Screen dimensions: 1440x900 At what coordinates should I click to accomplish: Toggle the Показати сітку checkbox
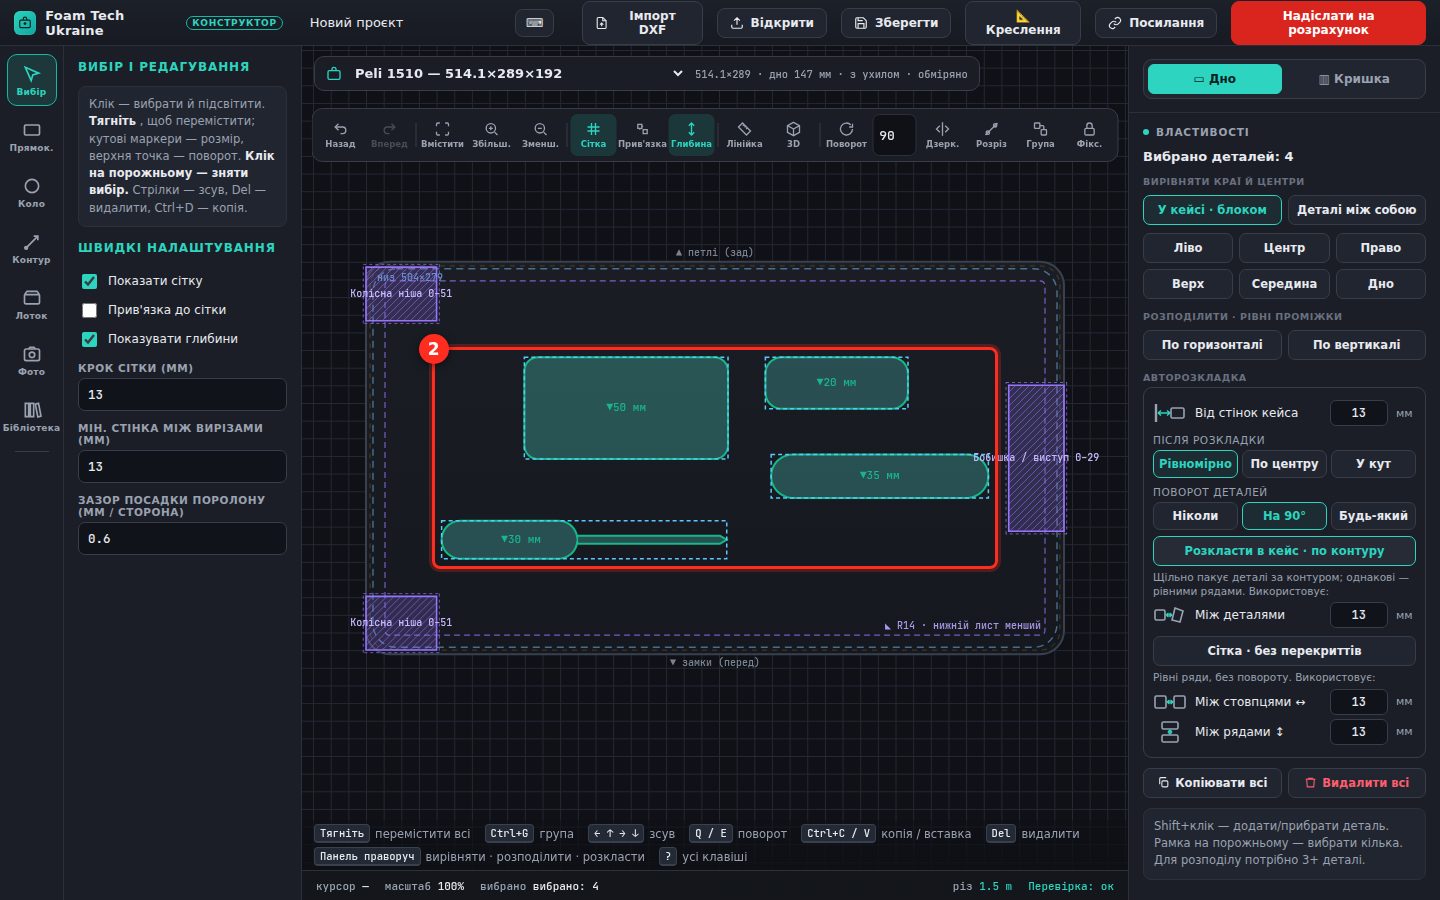89,281
